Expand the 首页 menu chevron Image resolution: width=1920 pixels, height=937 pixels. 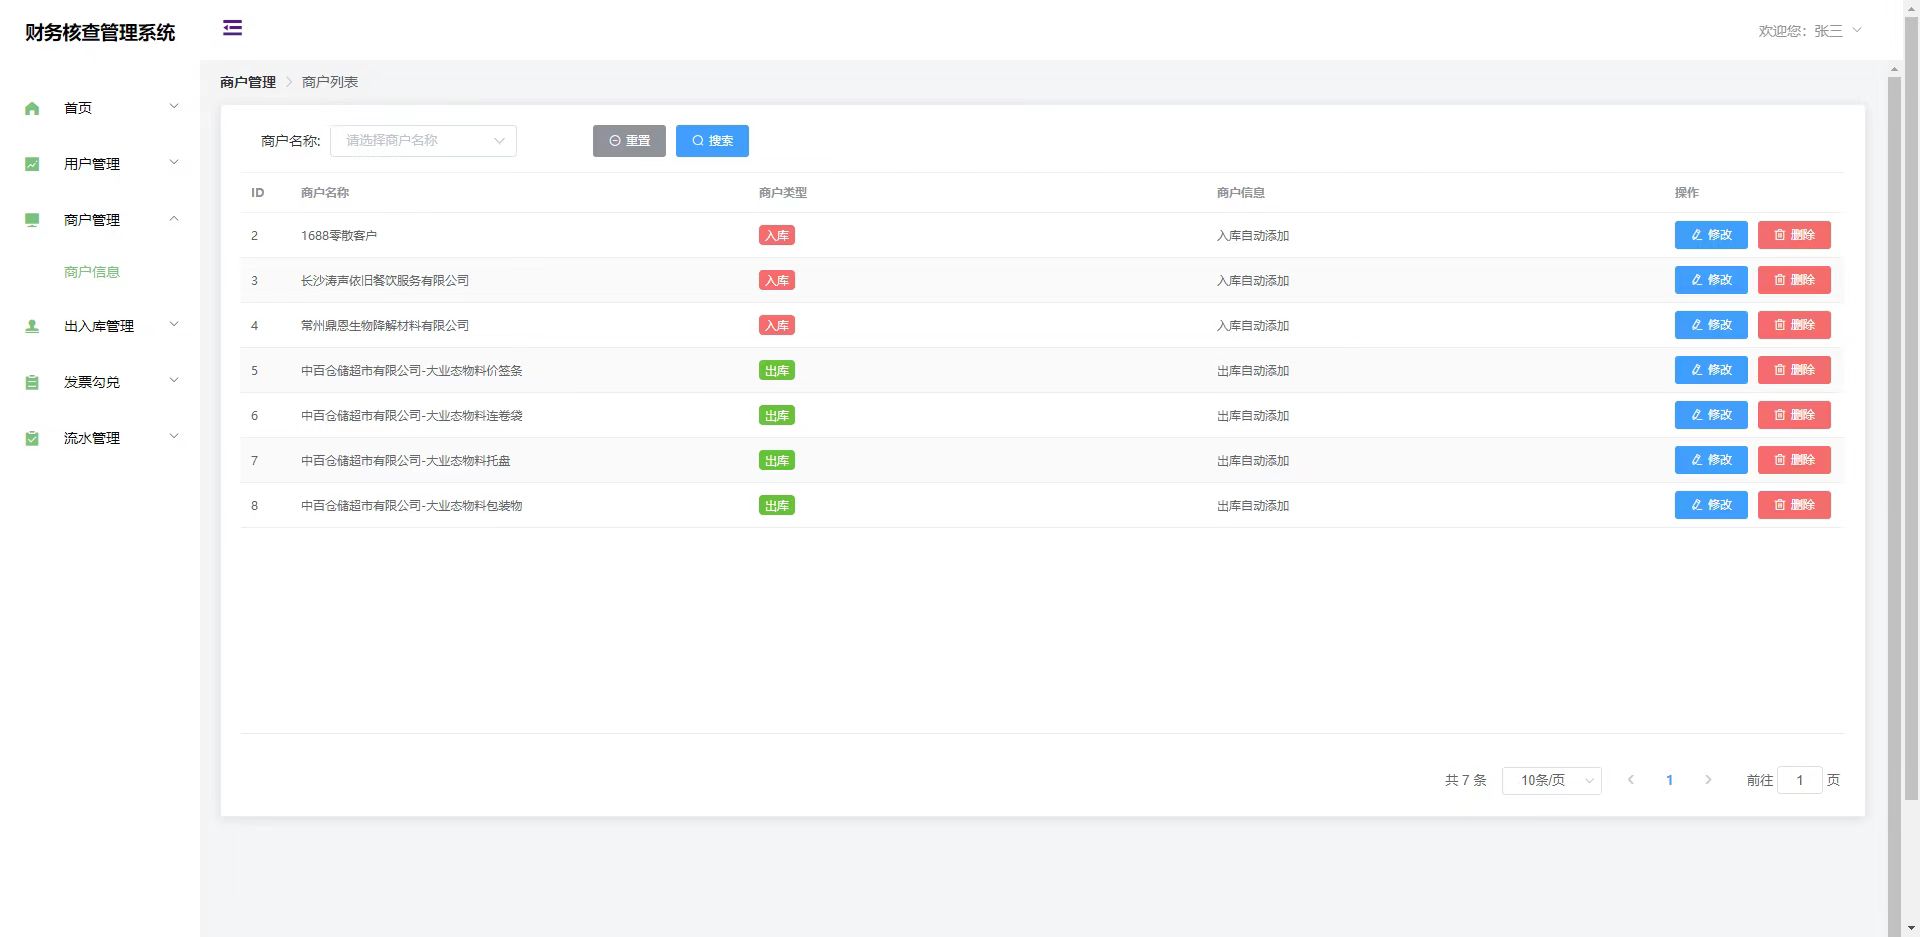[174, 107]
